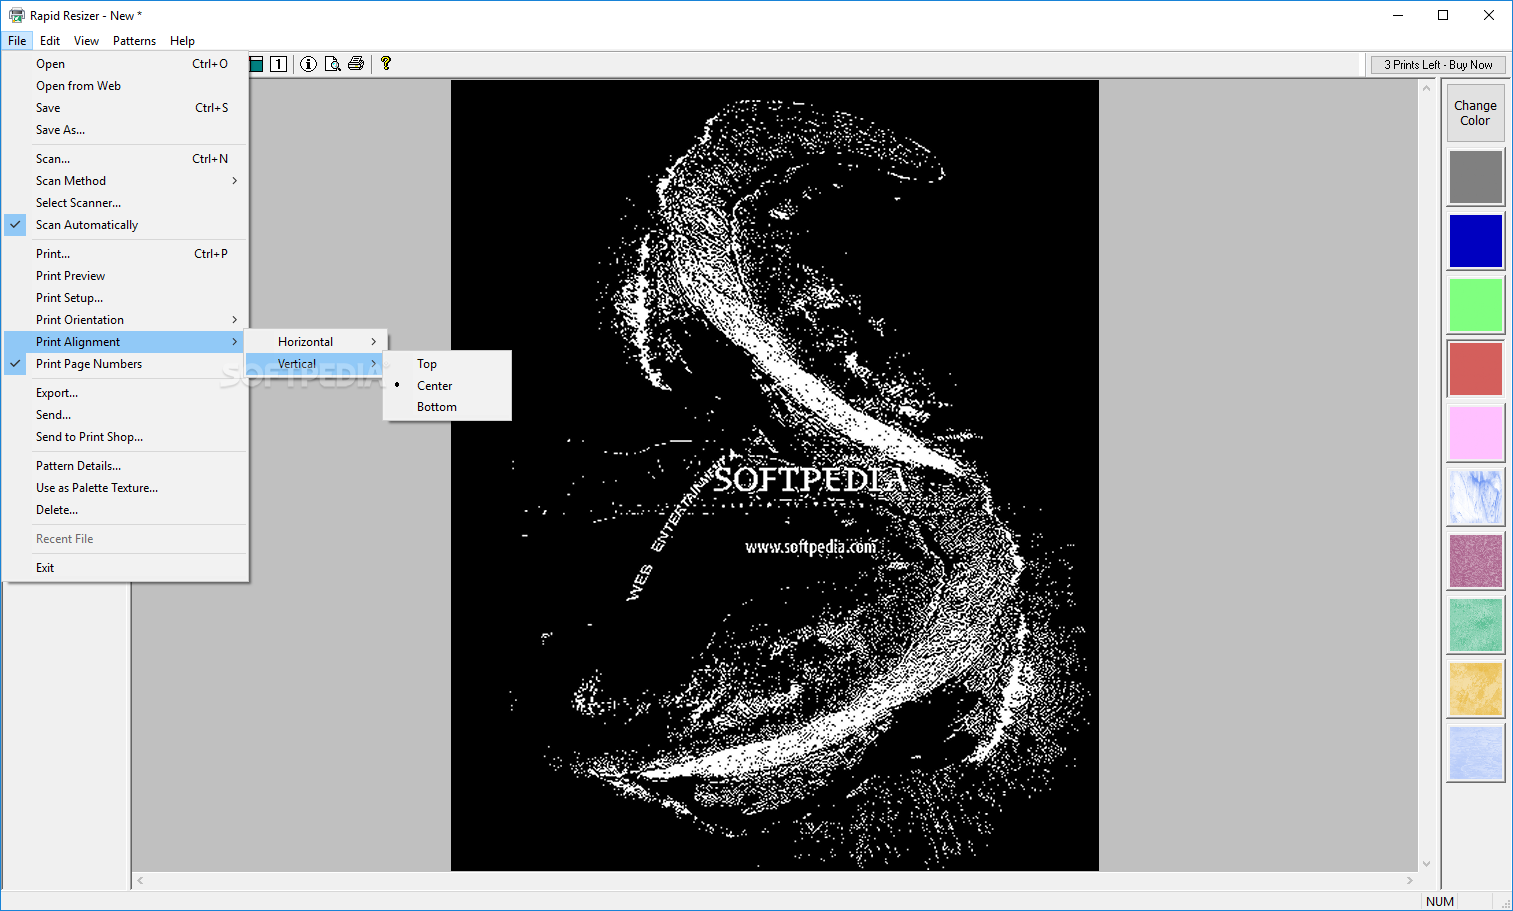The width and height of the screenshot is (1513, 911).
Task: Choose Scan... in the File menu
Action: pos(126,159)
